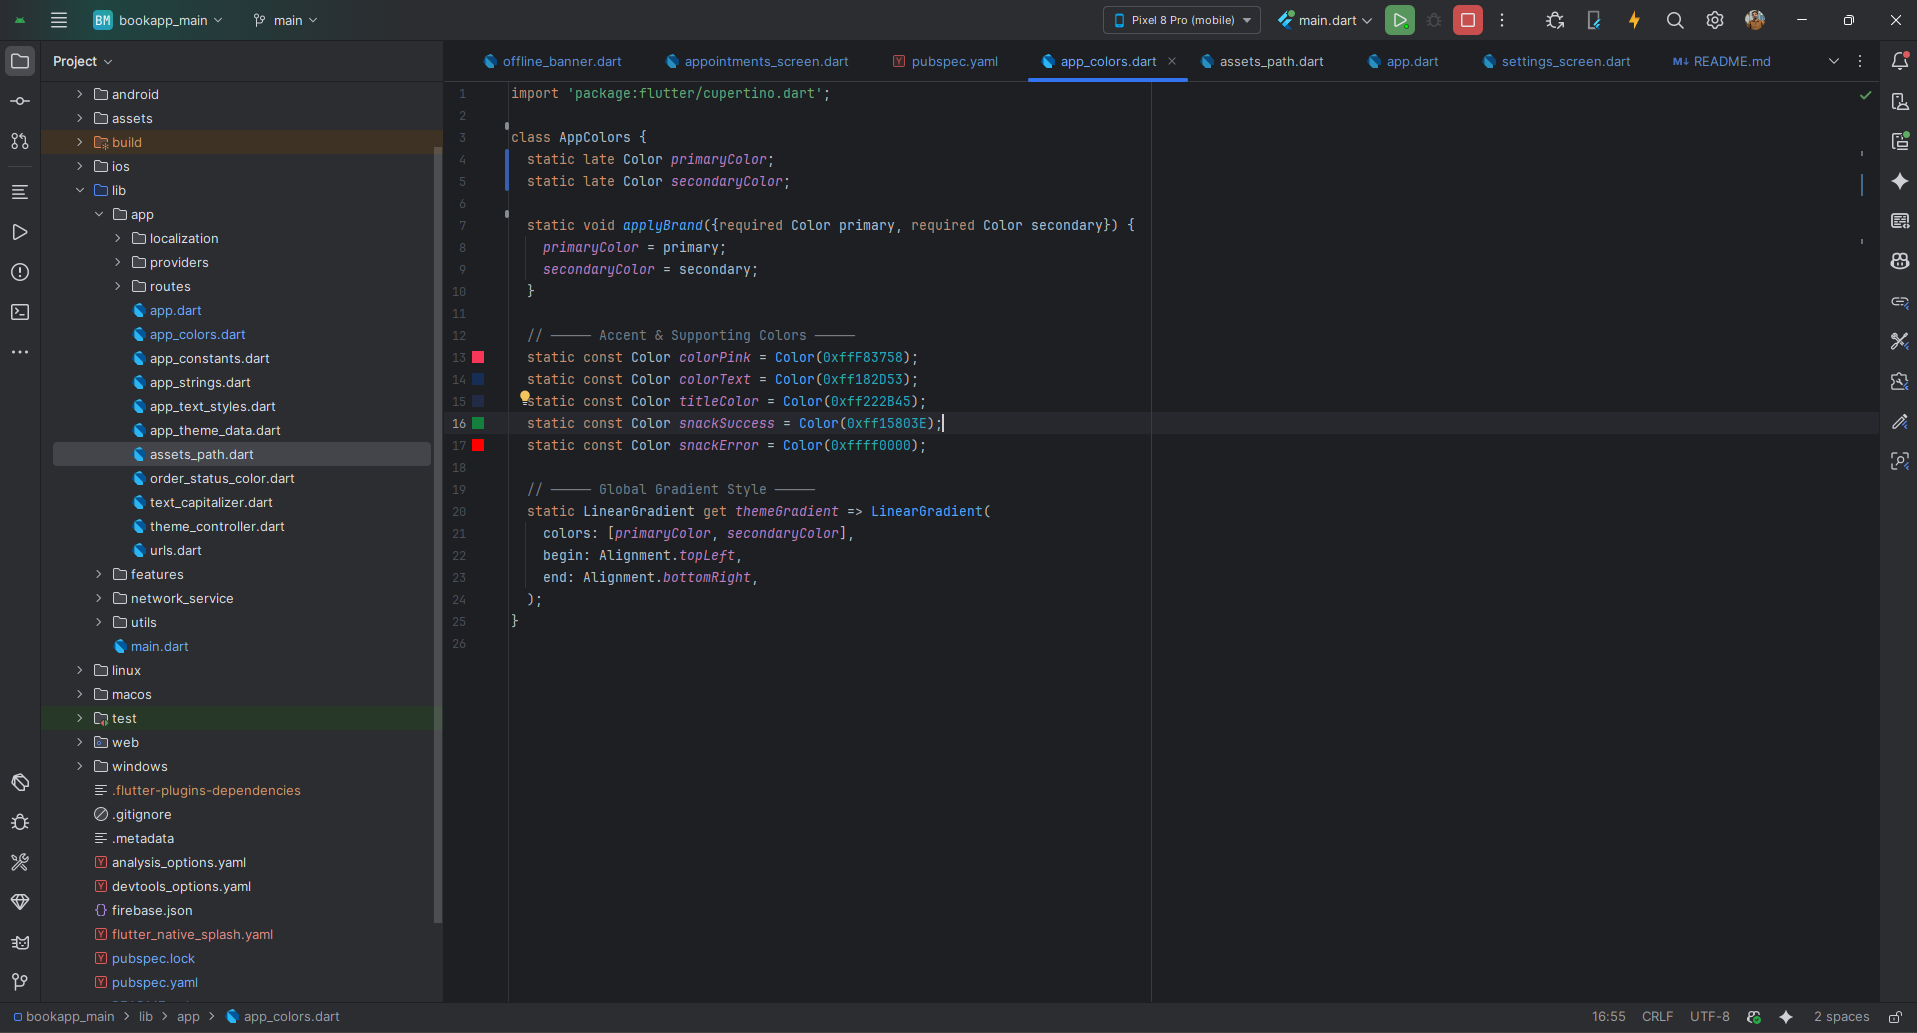Open the Pull Requests tool window

click(x=20, y=141)
